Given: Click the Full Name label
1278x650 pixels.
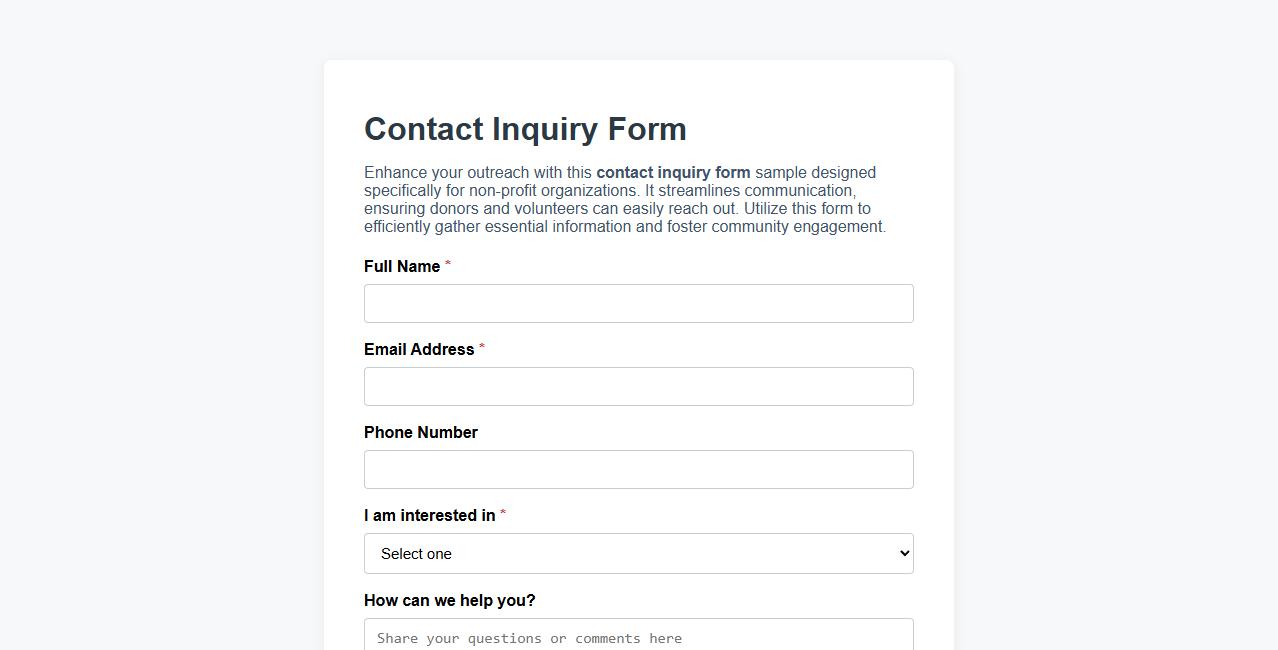Looking at the screenshot, I should [401, 266].
